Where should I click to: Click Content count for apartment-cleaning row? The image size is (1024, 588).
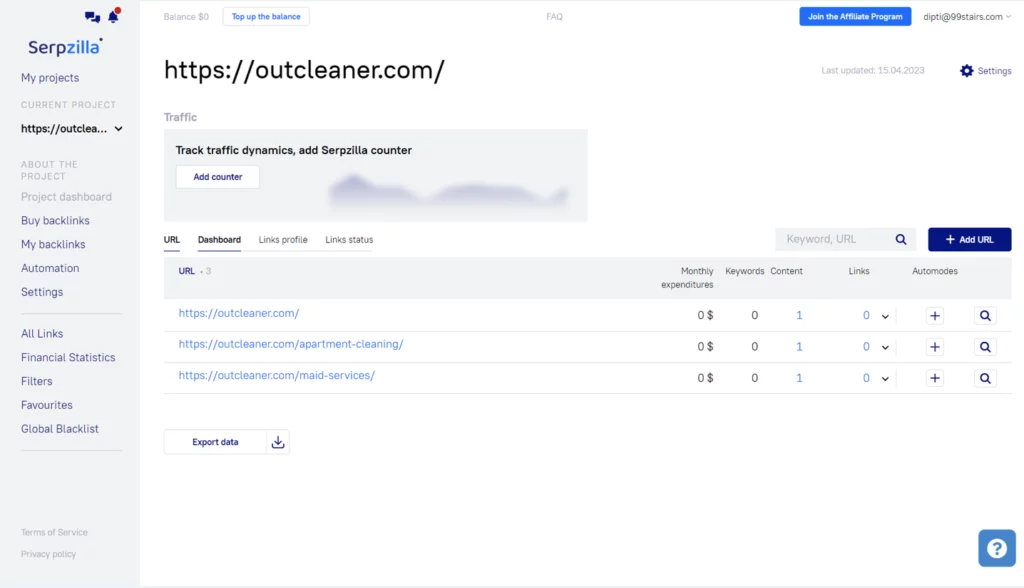(799, 347)
